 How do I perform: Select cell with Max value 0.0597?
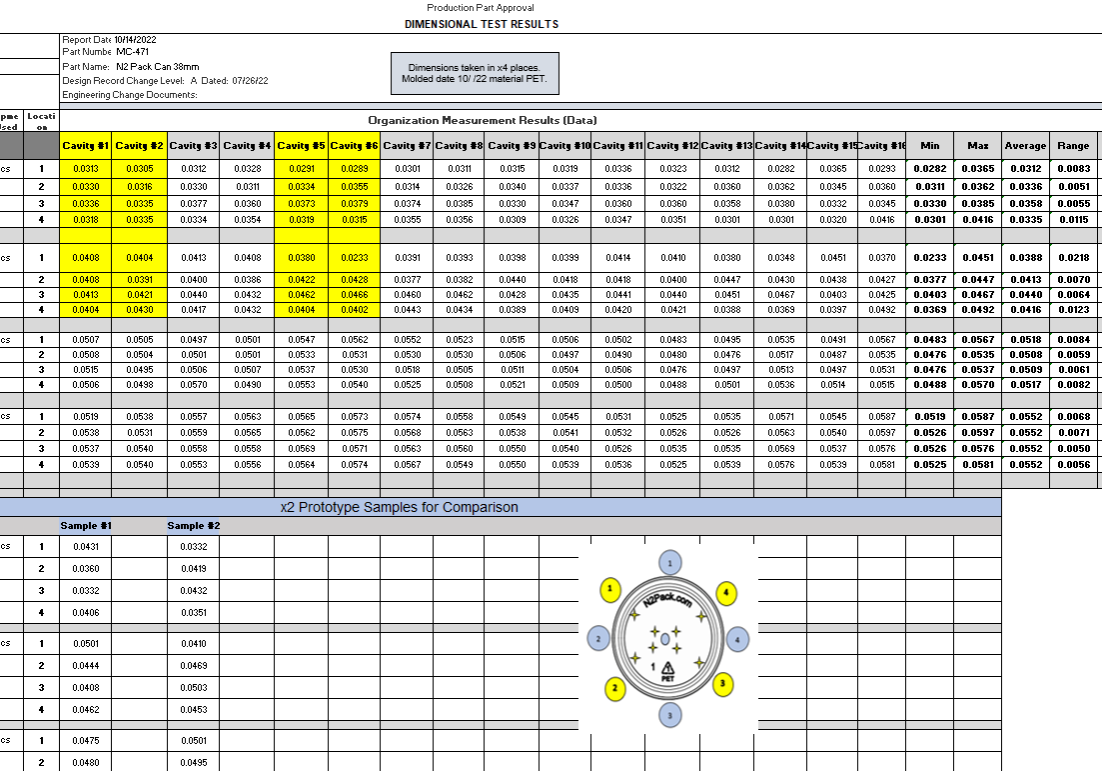(x=978, y=433)
